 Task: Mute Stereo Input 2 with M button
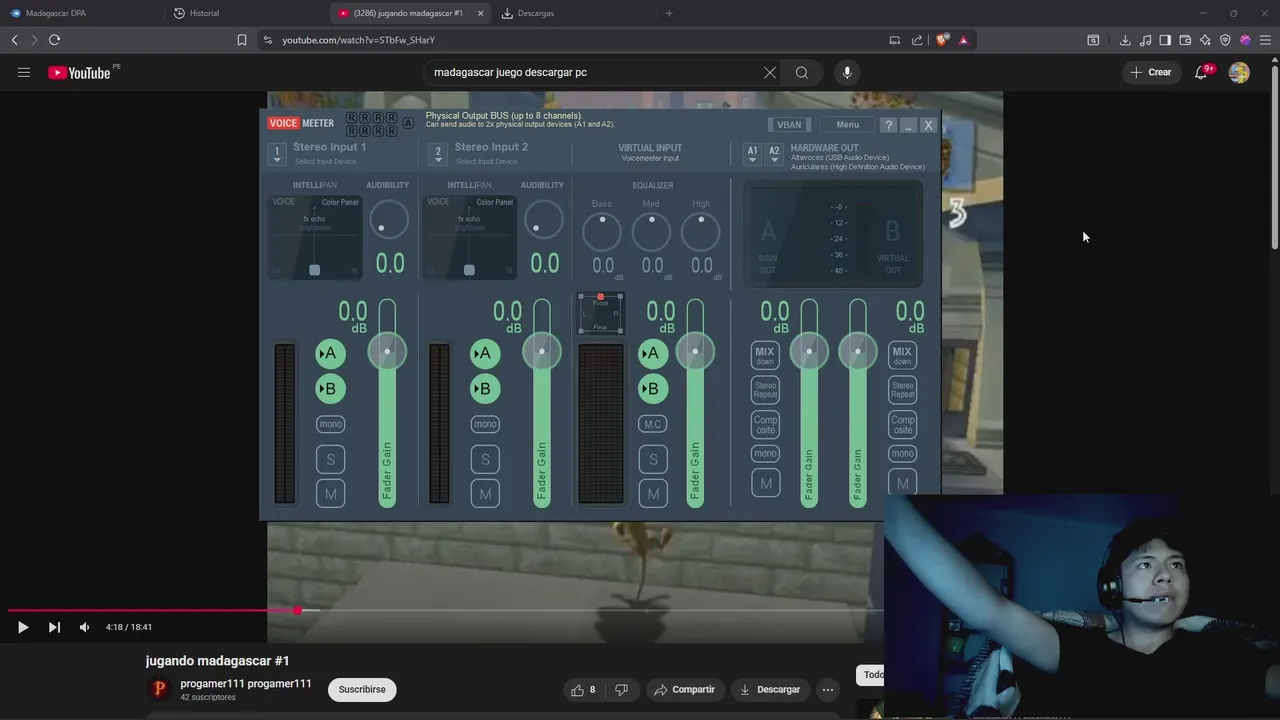pyautogui.click(x=485, y=494)
